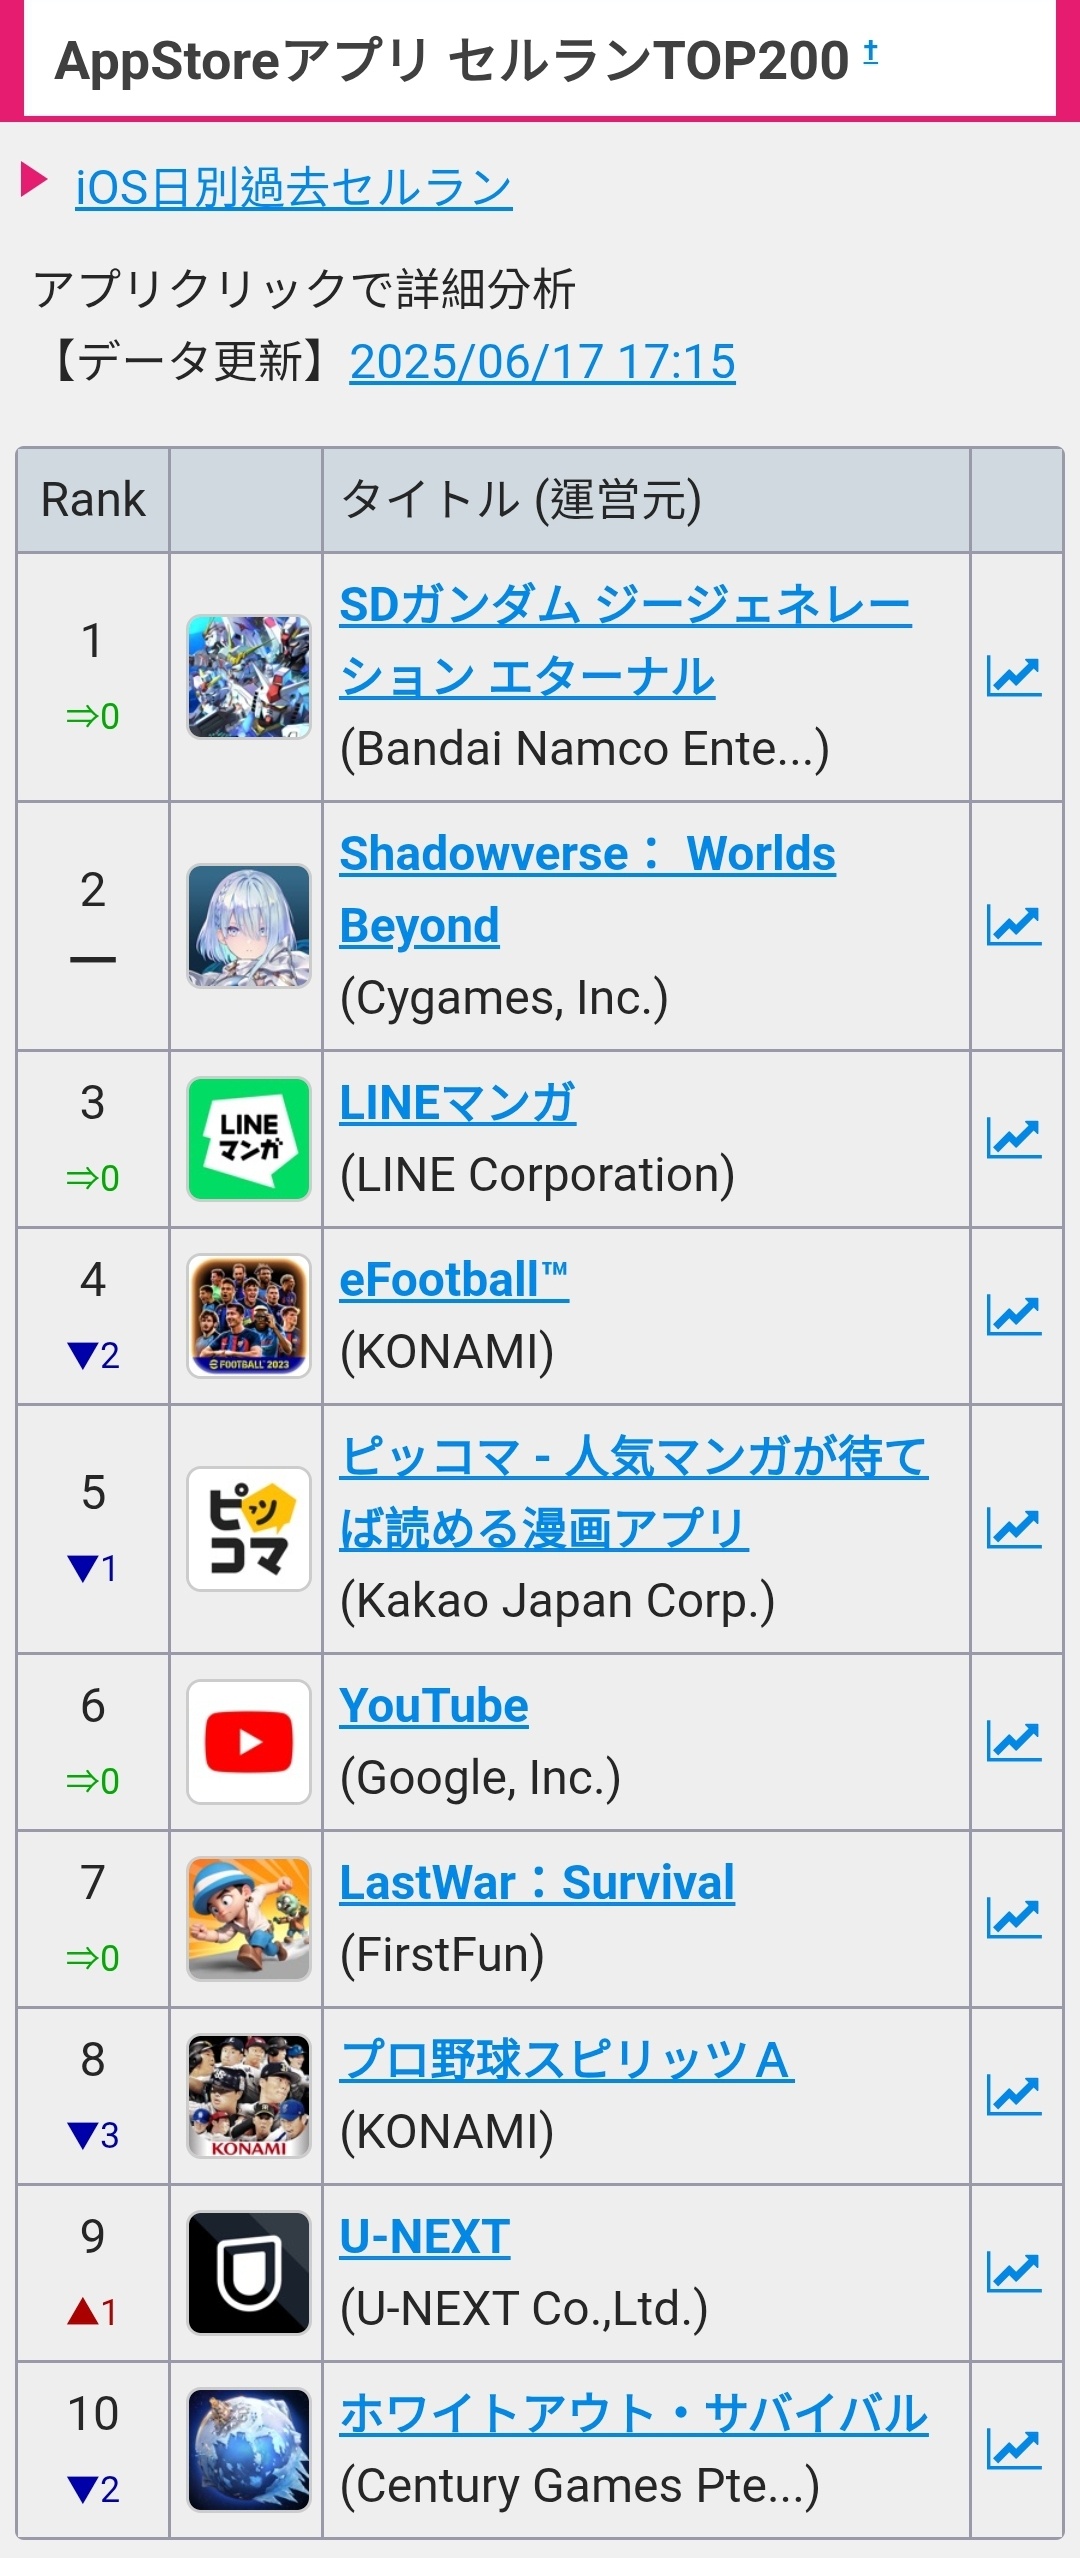This screenshot has width=1080, height=2558.
Task: Open iOS日別過去セルラン link
Action: tap(294, 188)
